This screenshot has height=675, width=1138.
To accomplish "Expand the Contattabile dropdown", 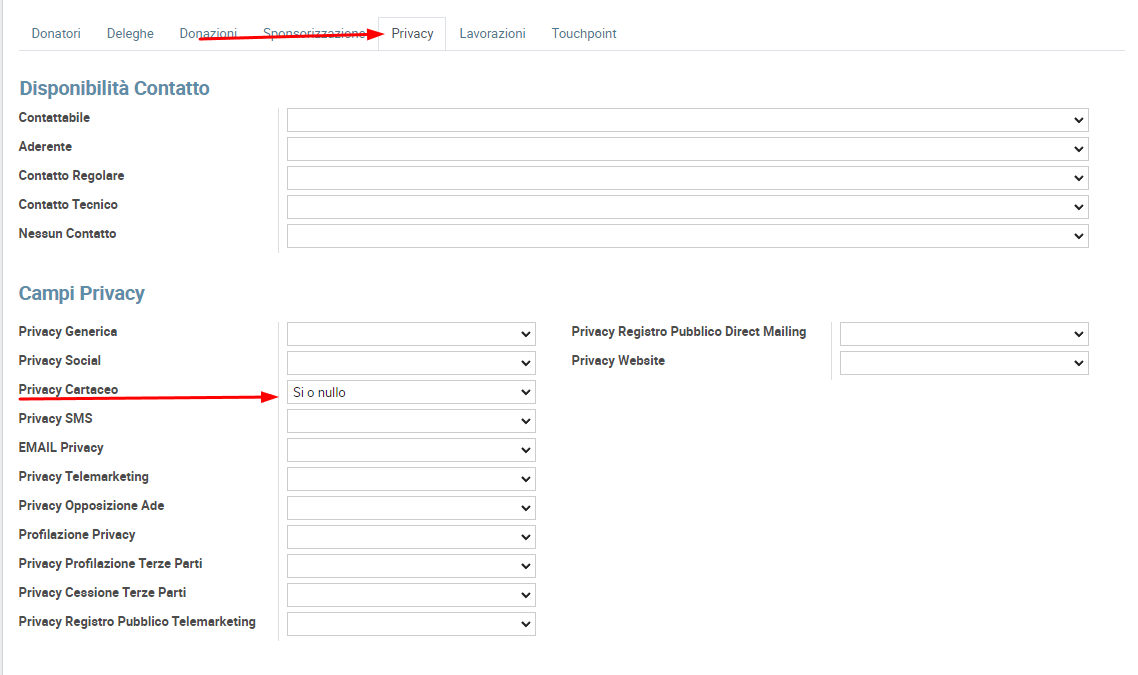I will pyautogui.click(x=687, y=120).
